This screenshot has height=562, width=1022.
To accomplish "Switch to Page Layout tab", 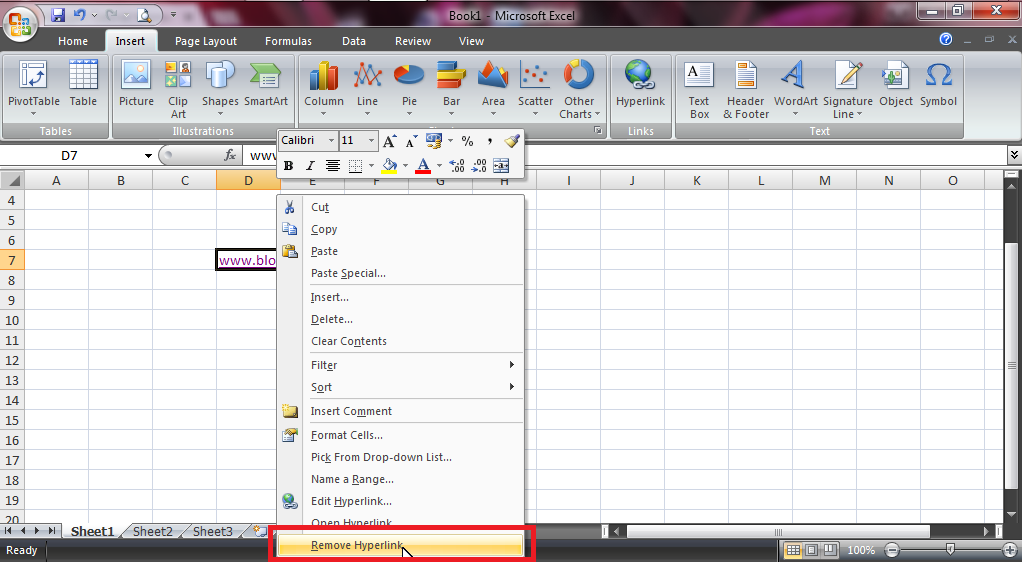I will coord(206,41).
